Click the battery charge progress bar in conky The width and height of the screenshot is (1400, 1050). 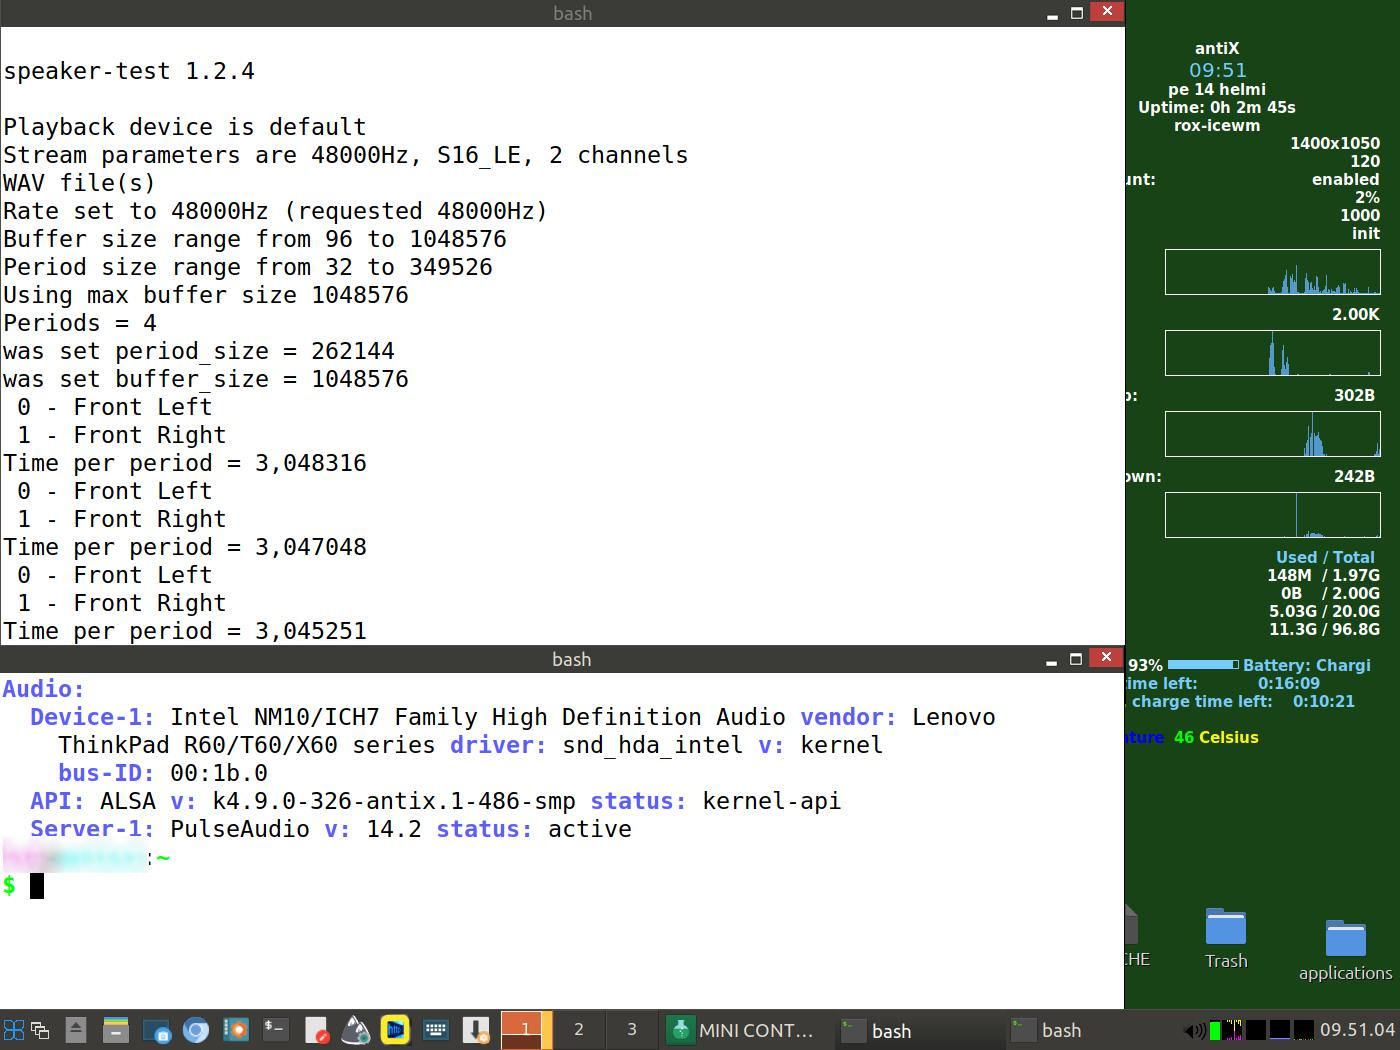[1203, 665]
